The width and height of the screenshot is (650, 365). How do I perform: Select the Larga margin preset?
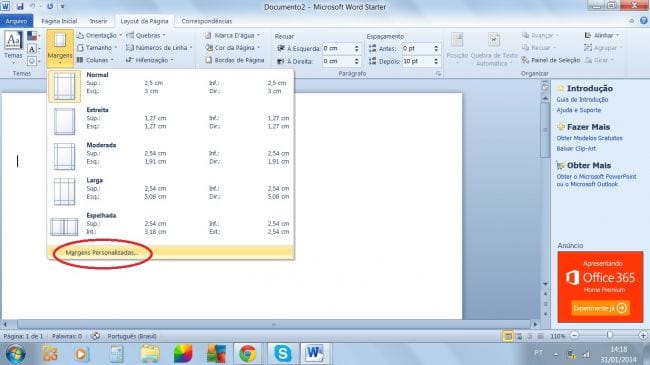click(171, 192)
